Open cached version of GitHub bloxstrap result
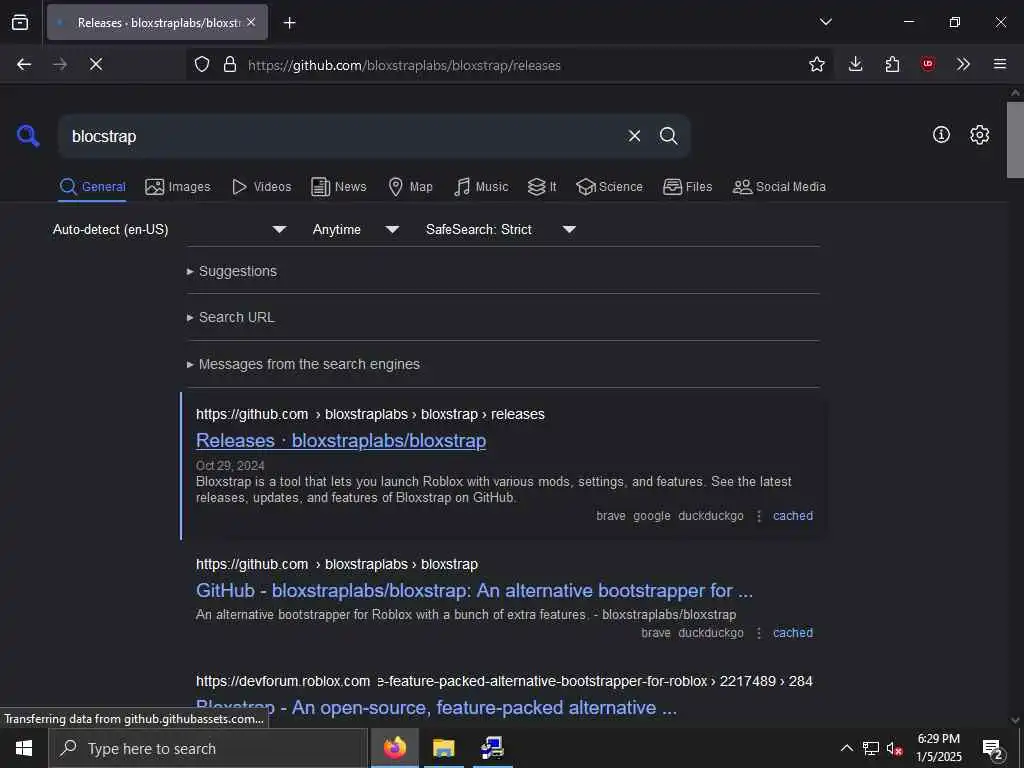Screen dimensions: 1024x768 [793, 633]
